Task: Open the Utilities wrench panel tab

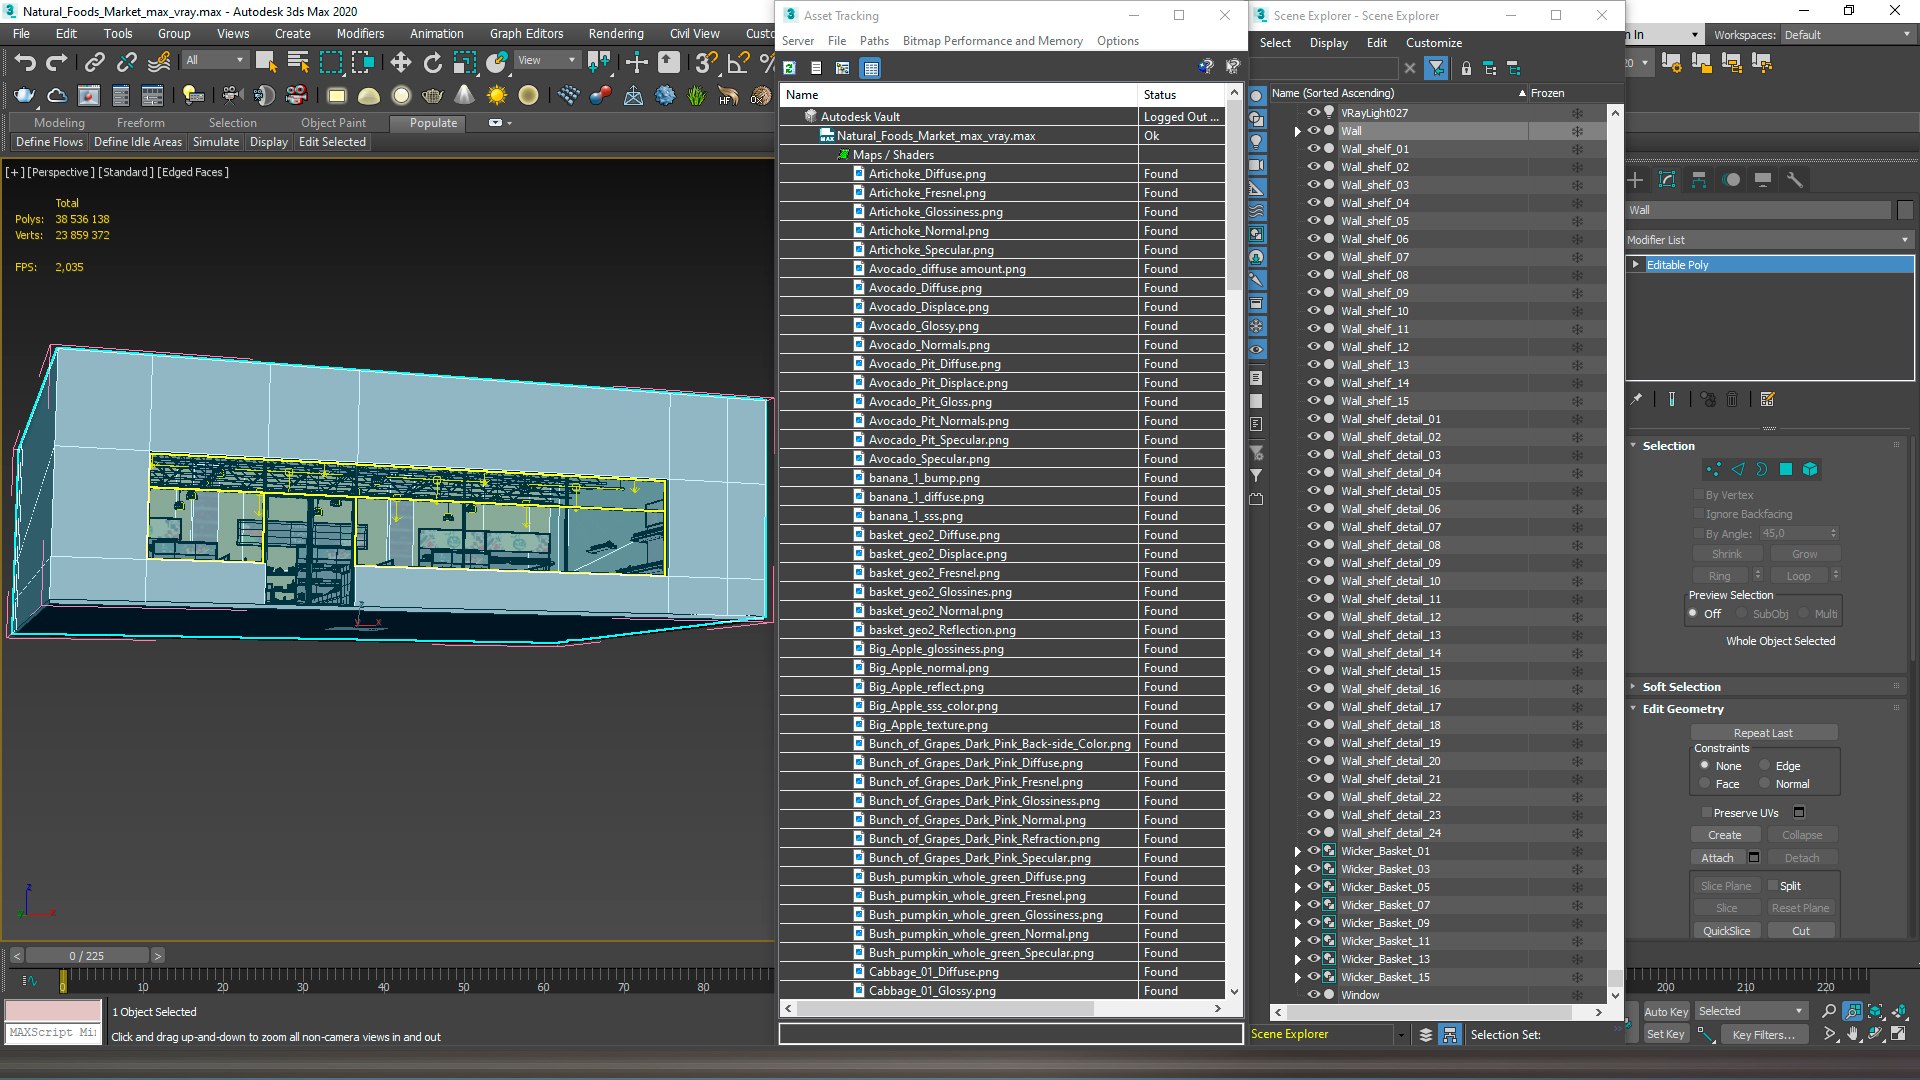Action: pos(1795,180)
